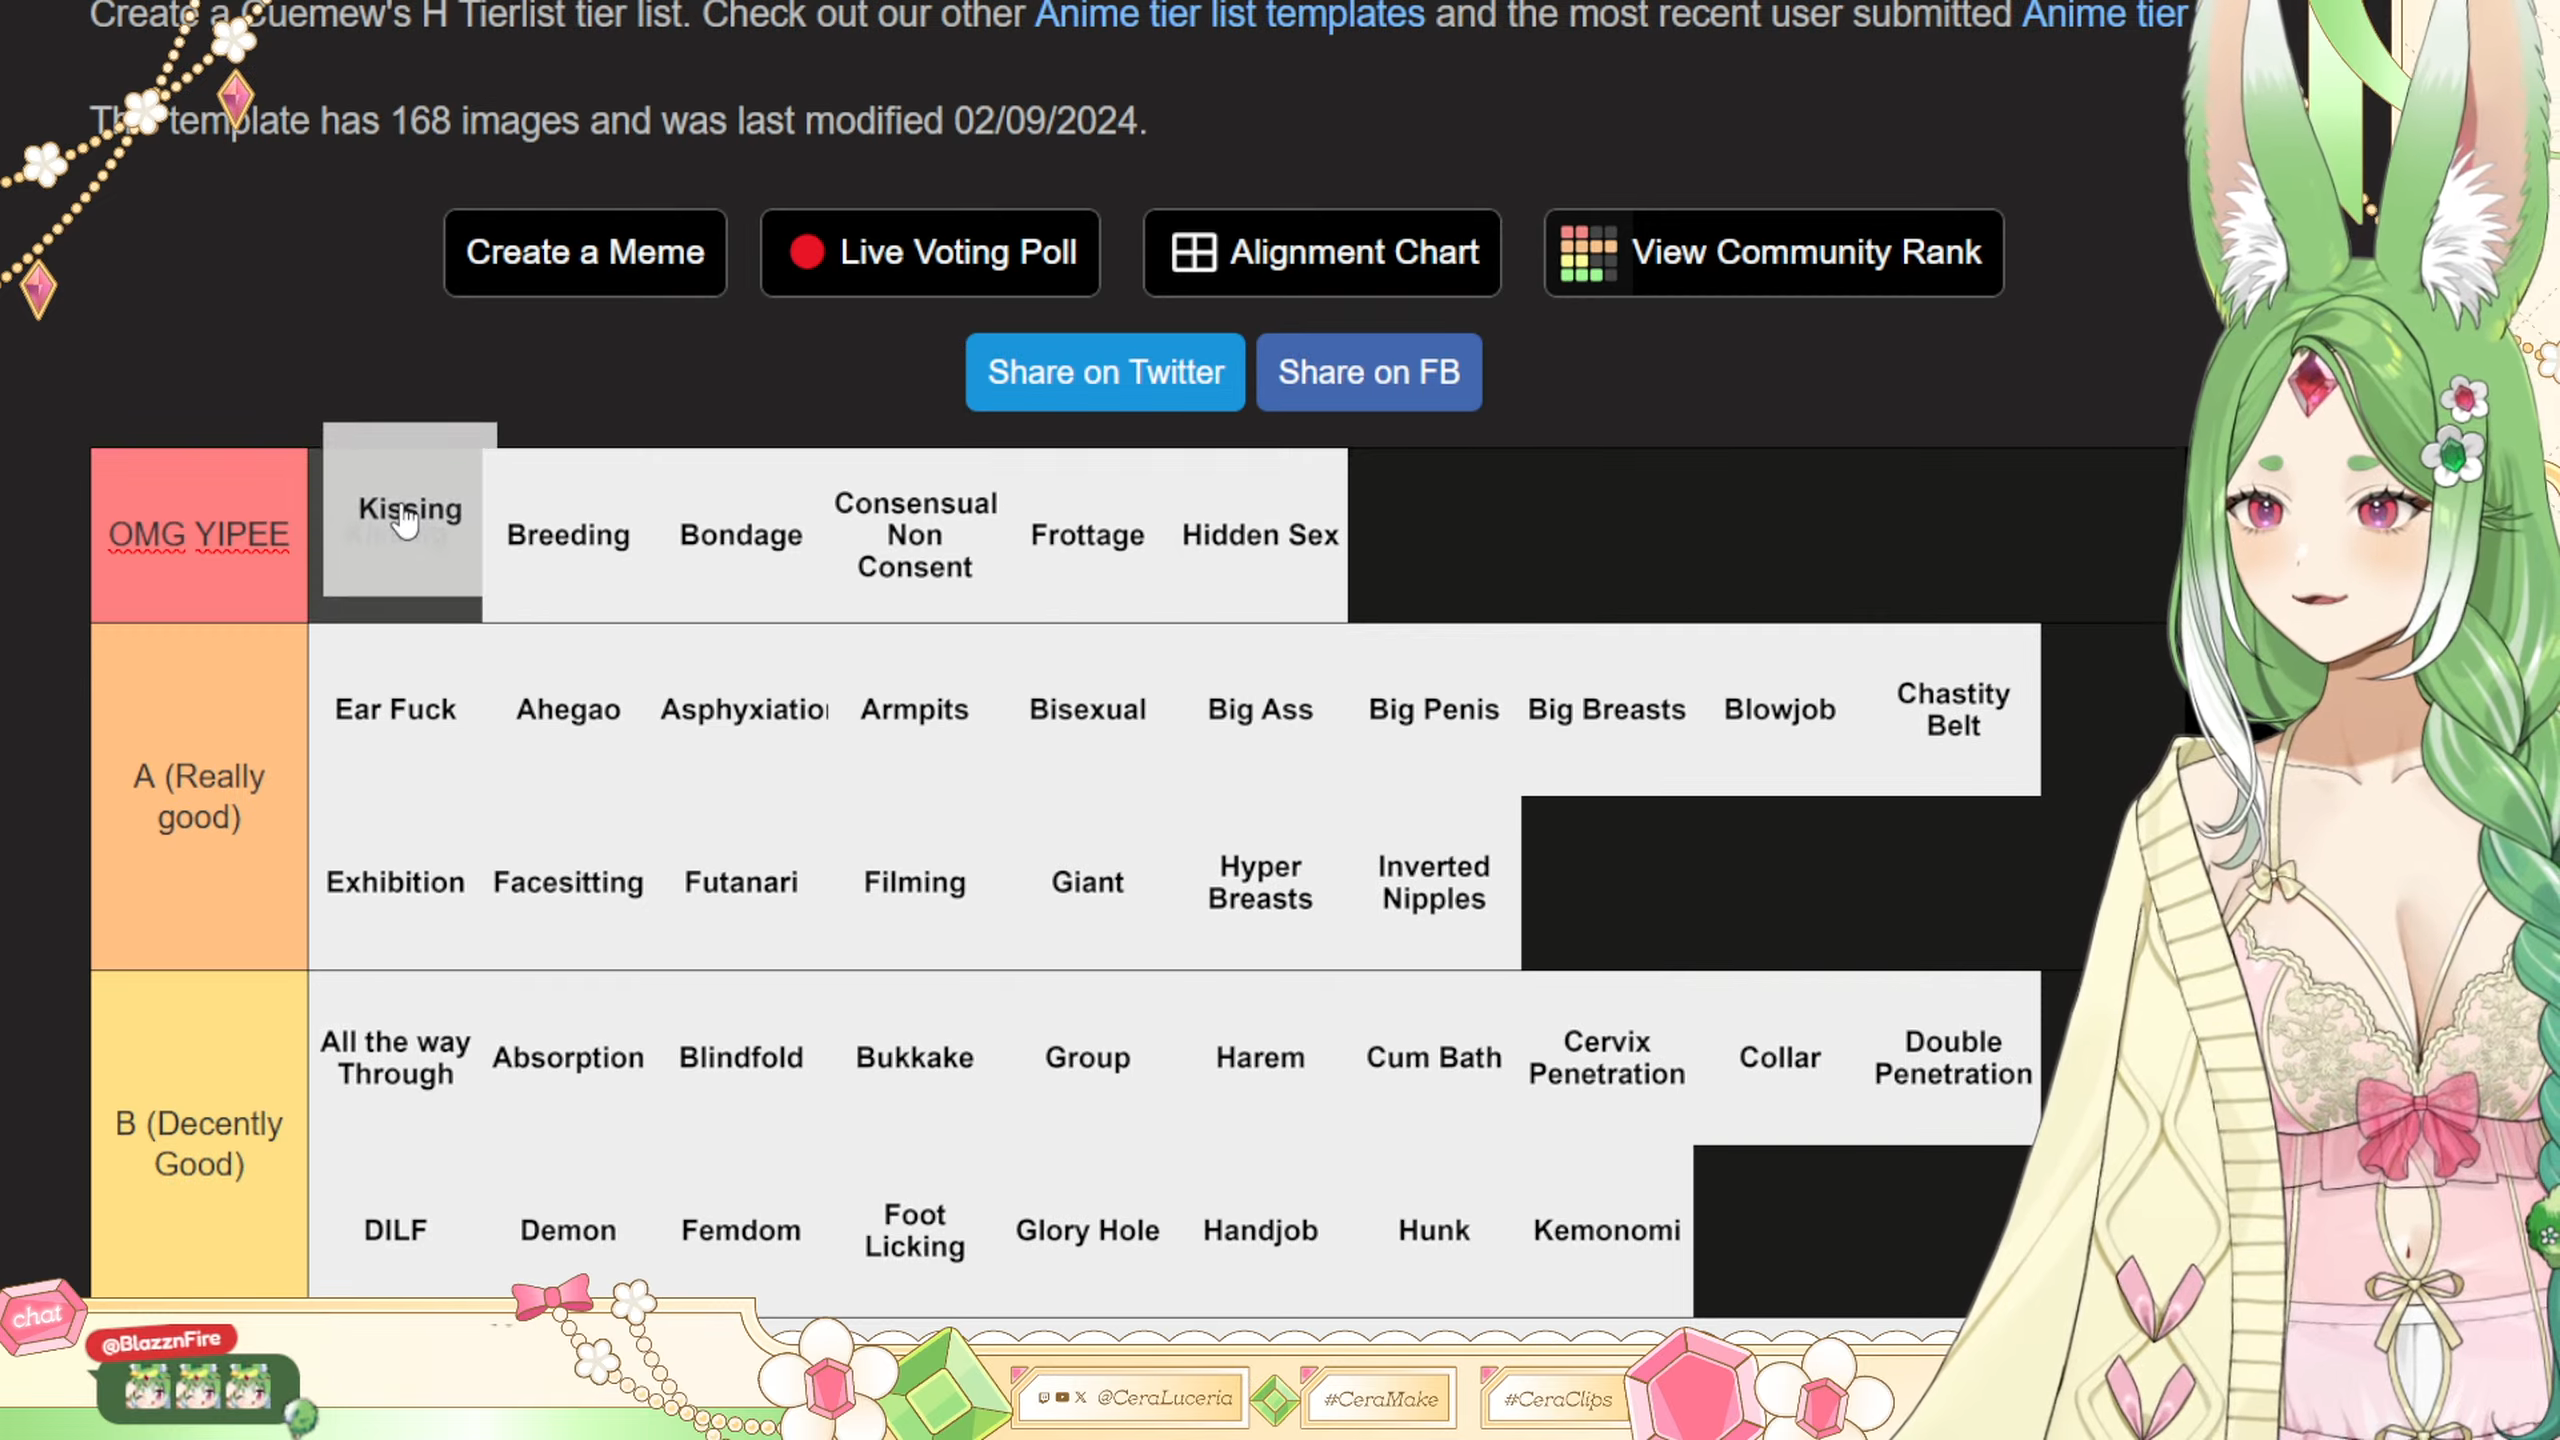The image size is (2560, 1440).
Task: Follow the Anime tier list templates link
Action: [x=1229, y=15]
